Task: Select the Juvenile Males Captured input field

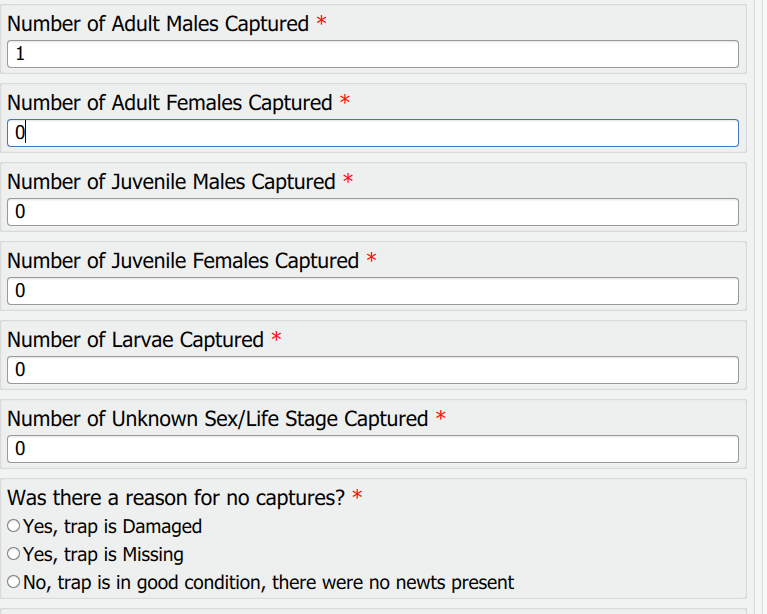Action: click(372, 212)
